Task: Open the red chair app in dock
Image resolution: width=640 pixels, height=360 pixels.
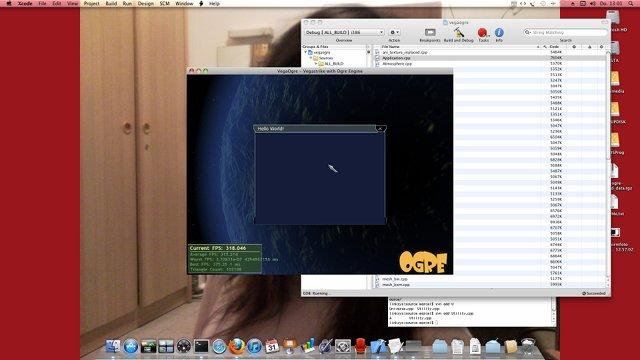Action: (360, 346)
